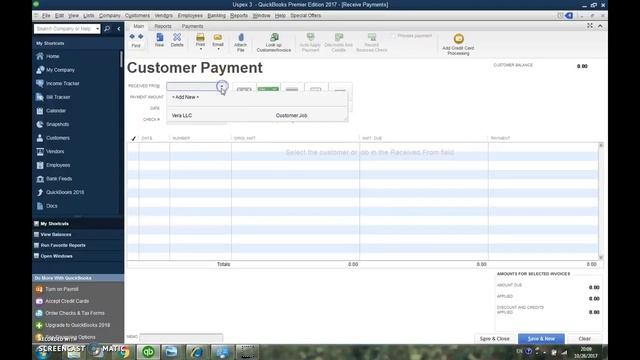
Task: Go to previous payment with Find left arrow
Action: 132,37
